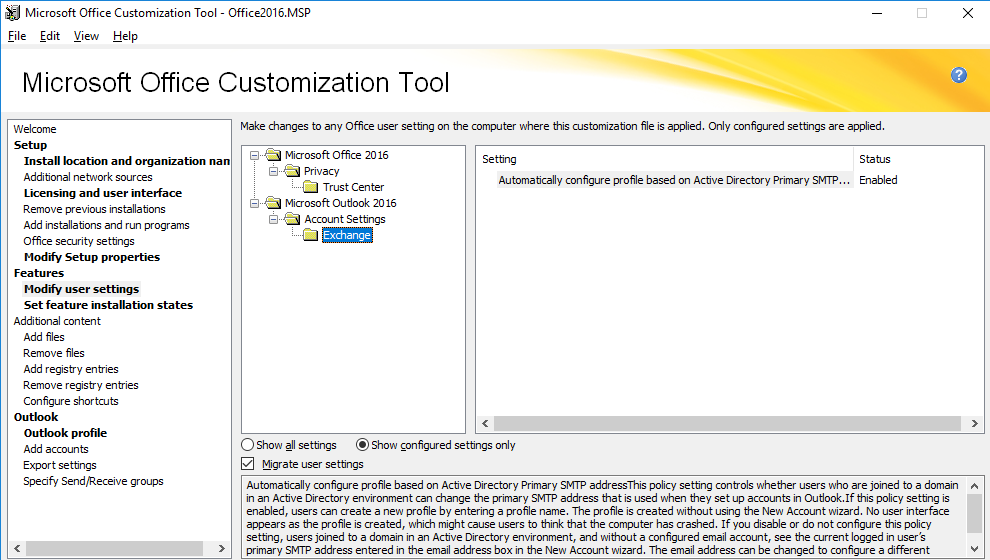Viewport: 990px width, 560px height.
Task: Click description box scroll down arrow
Action: pyautogui.click(x=974, y=549)
